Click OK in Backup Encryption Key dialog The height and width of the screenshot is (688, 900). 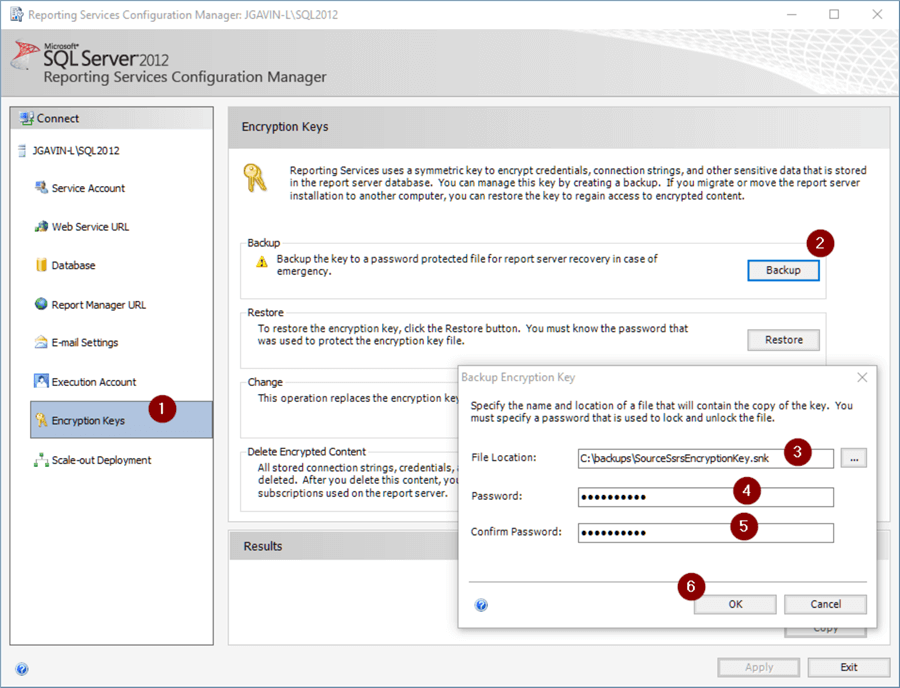[735, 604]
